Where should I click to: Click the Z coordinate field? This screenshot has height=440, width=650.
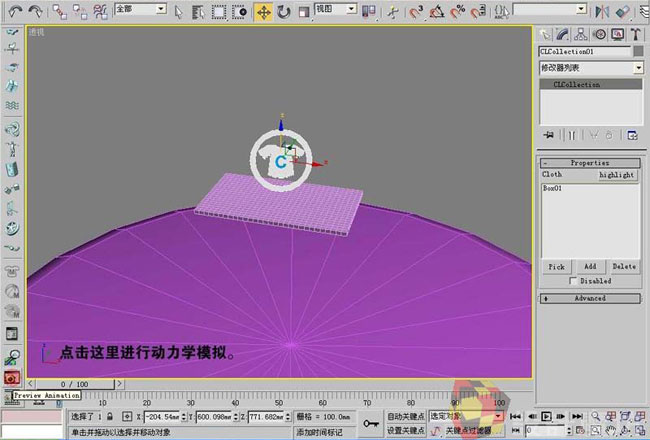[x=267, y=416]
